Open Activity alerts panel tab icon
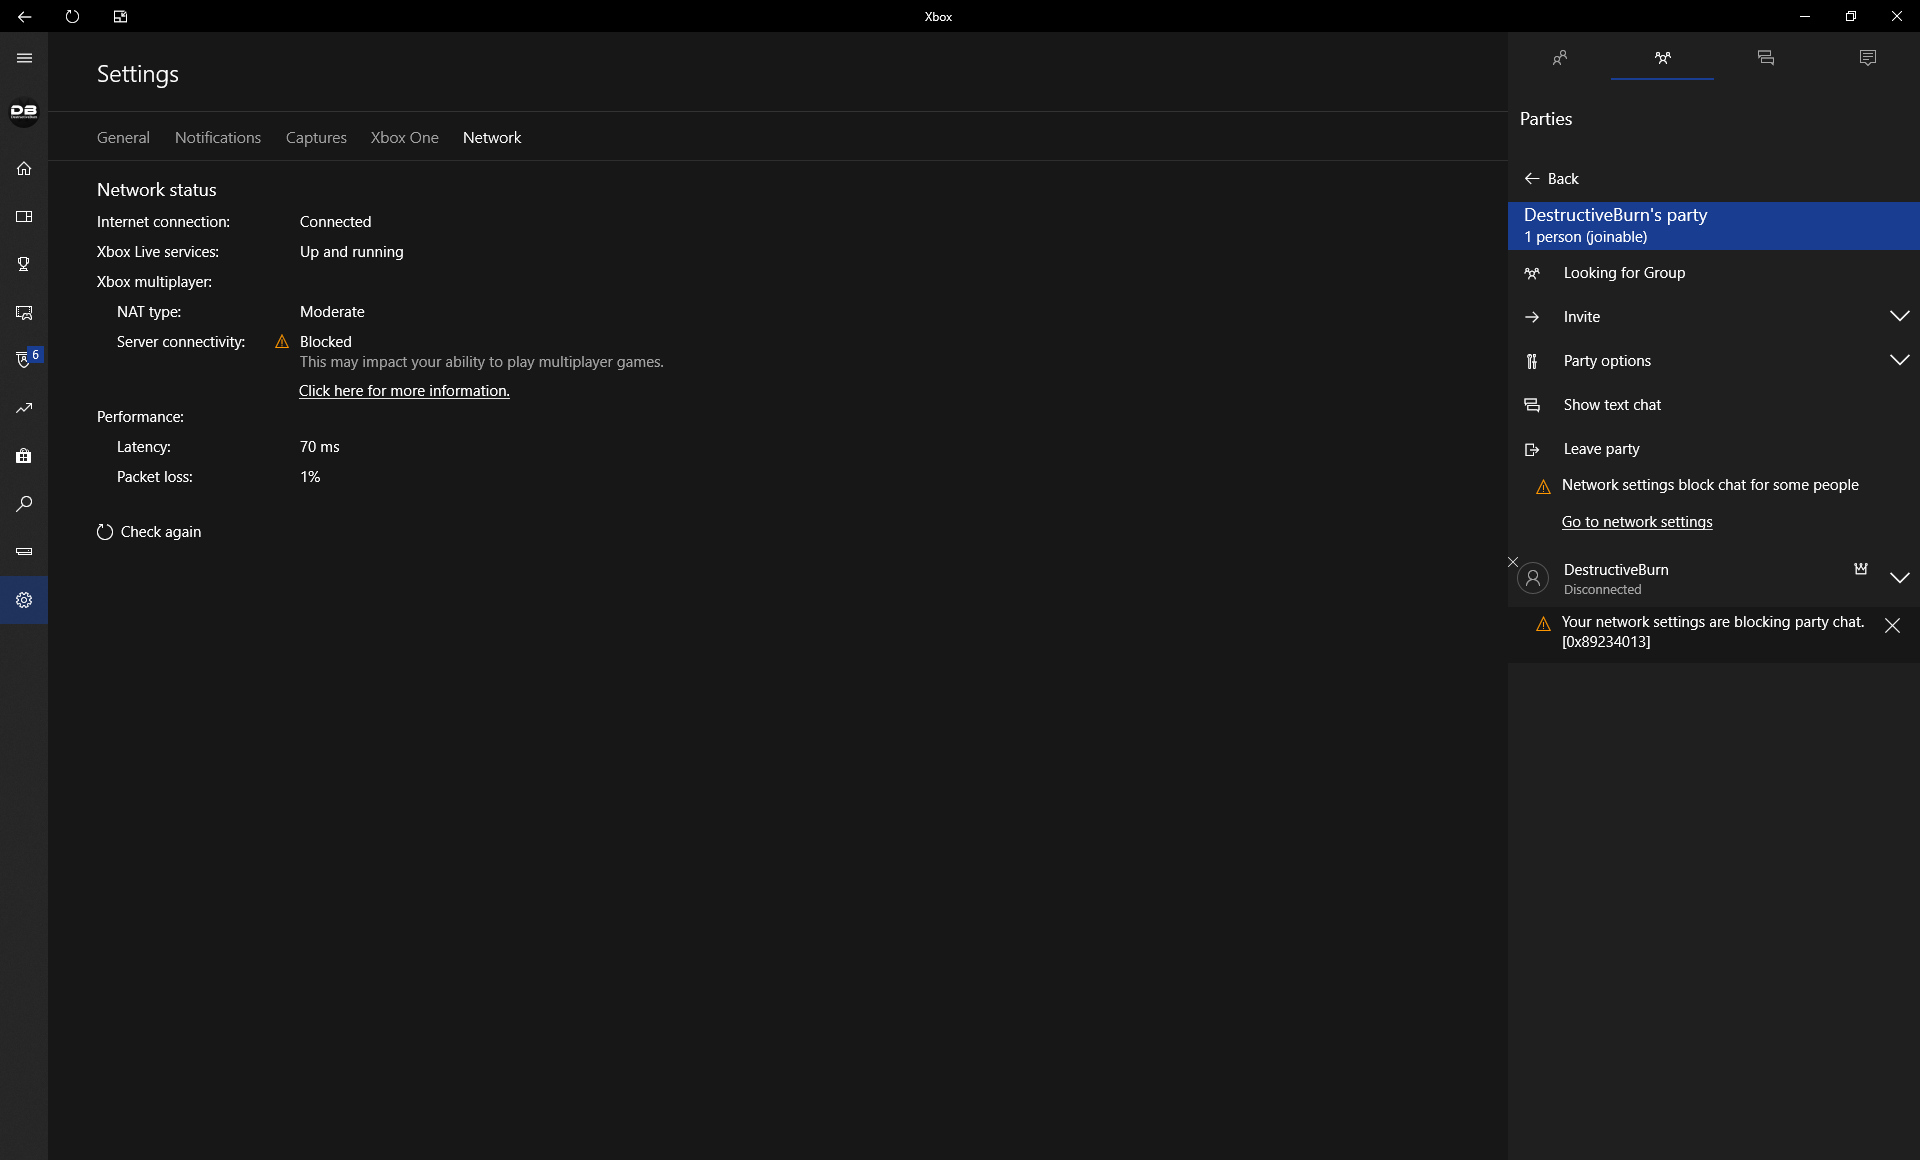Viewport: 1920px width, 1160px height. click(x=1867, y=58)
